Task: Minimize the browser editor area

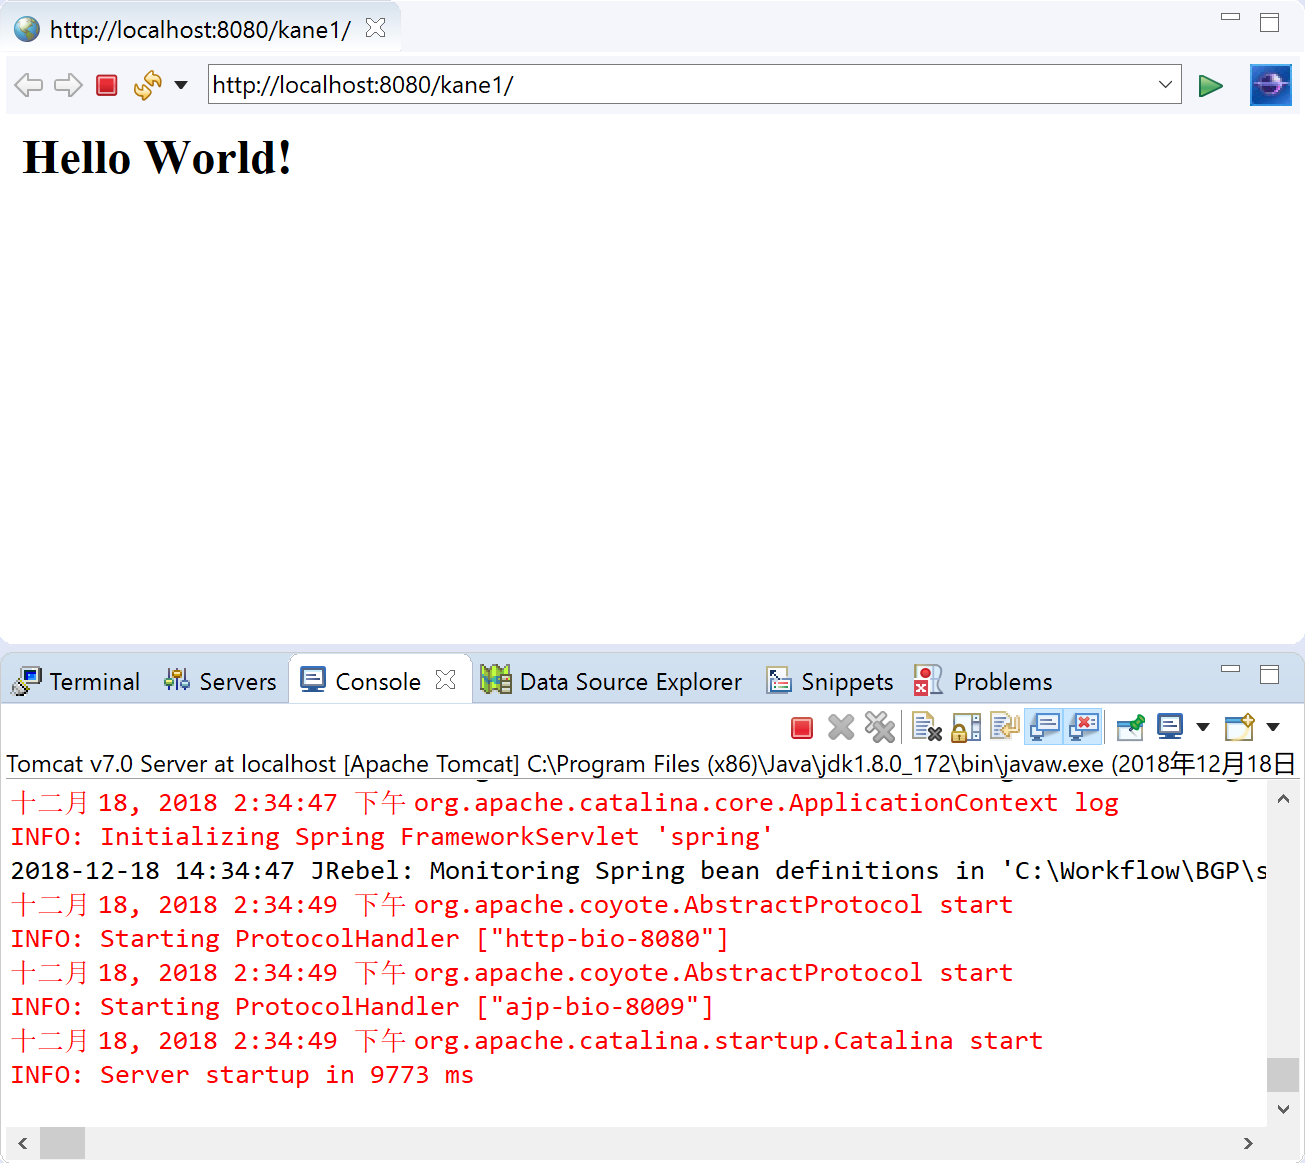Action: [1231, 18]
